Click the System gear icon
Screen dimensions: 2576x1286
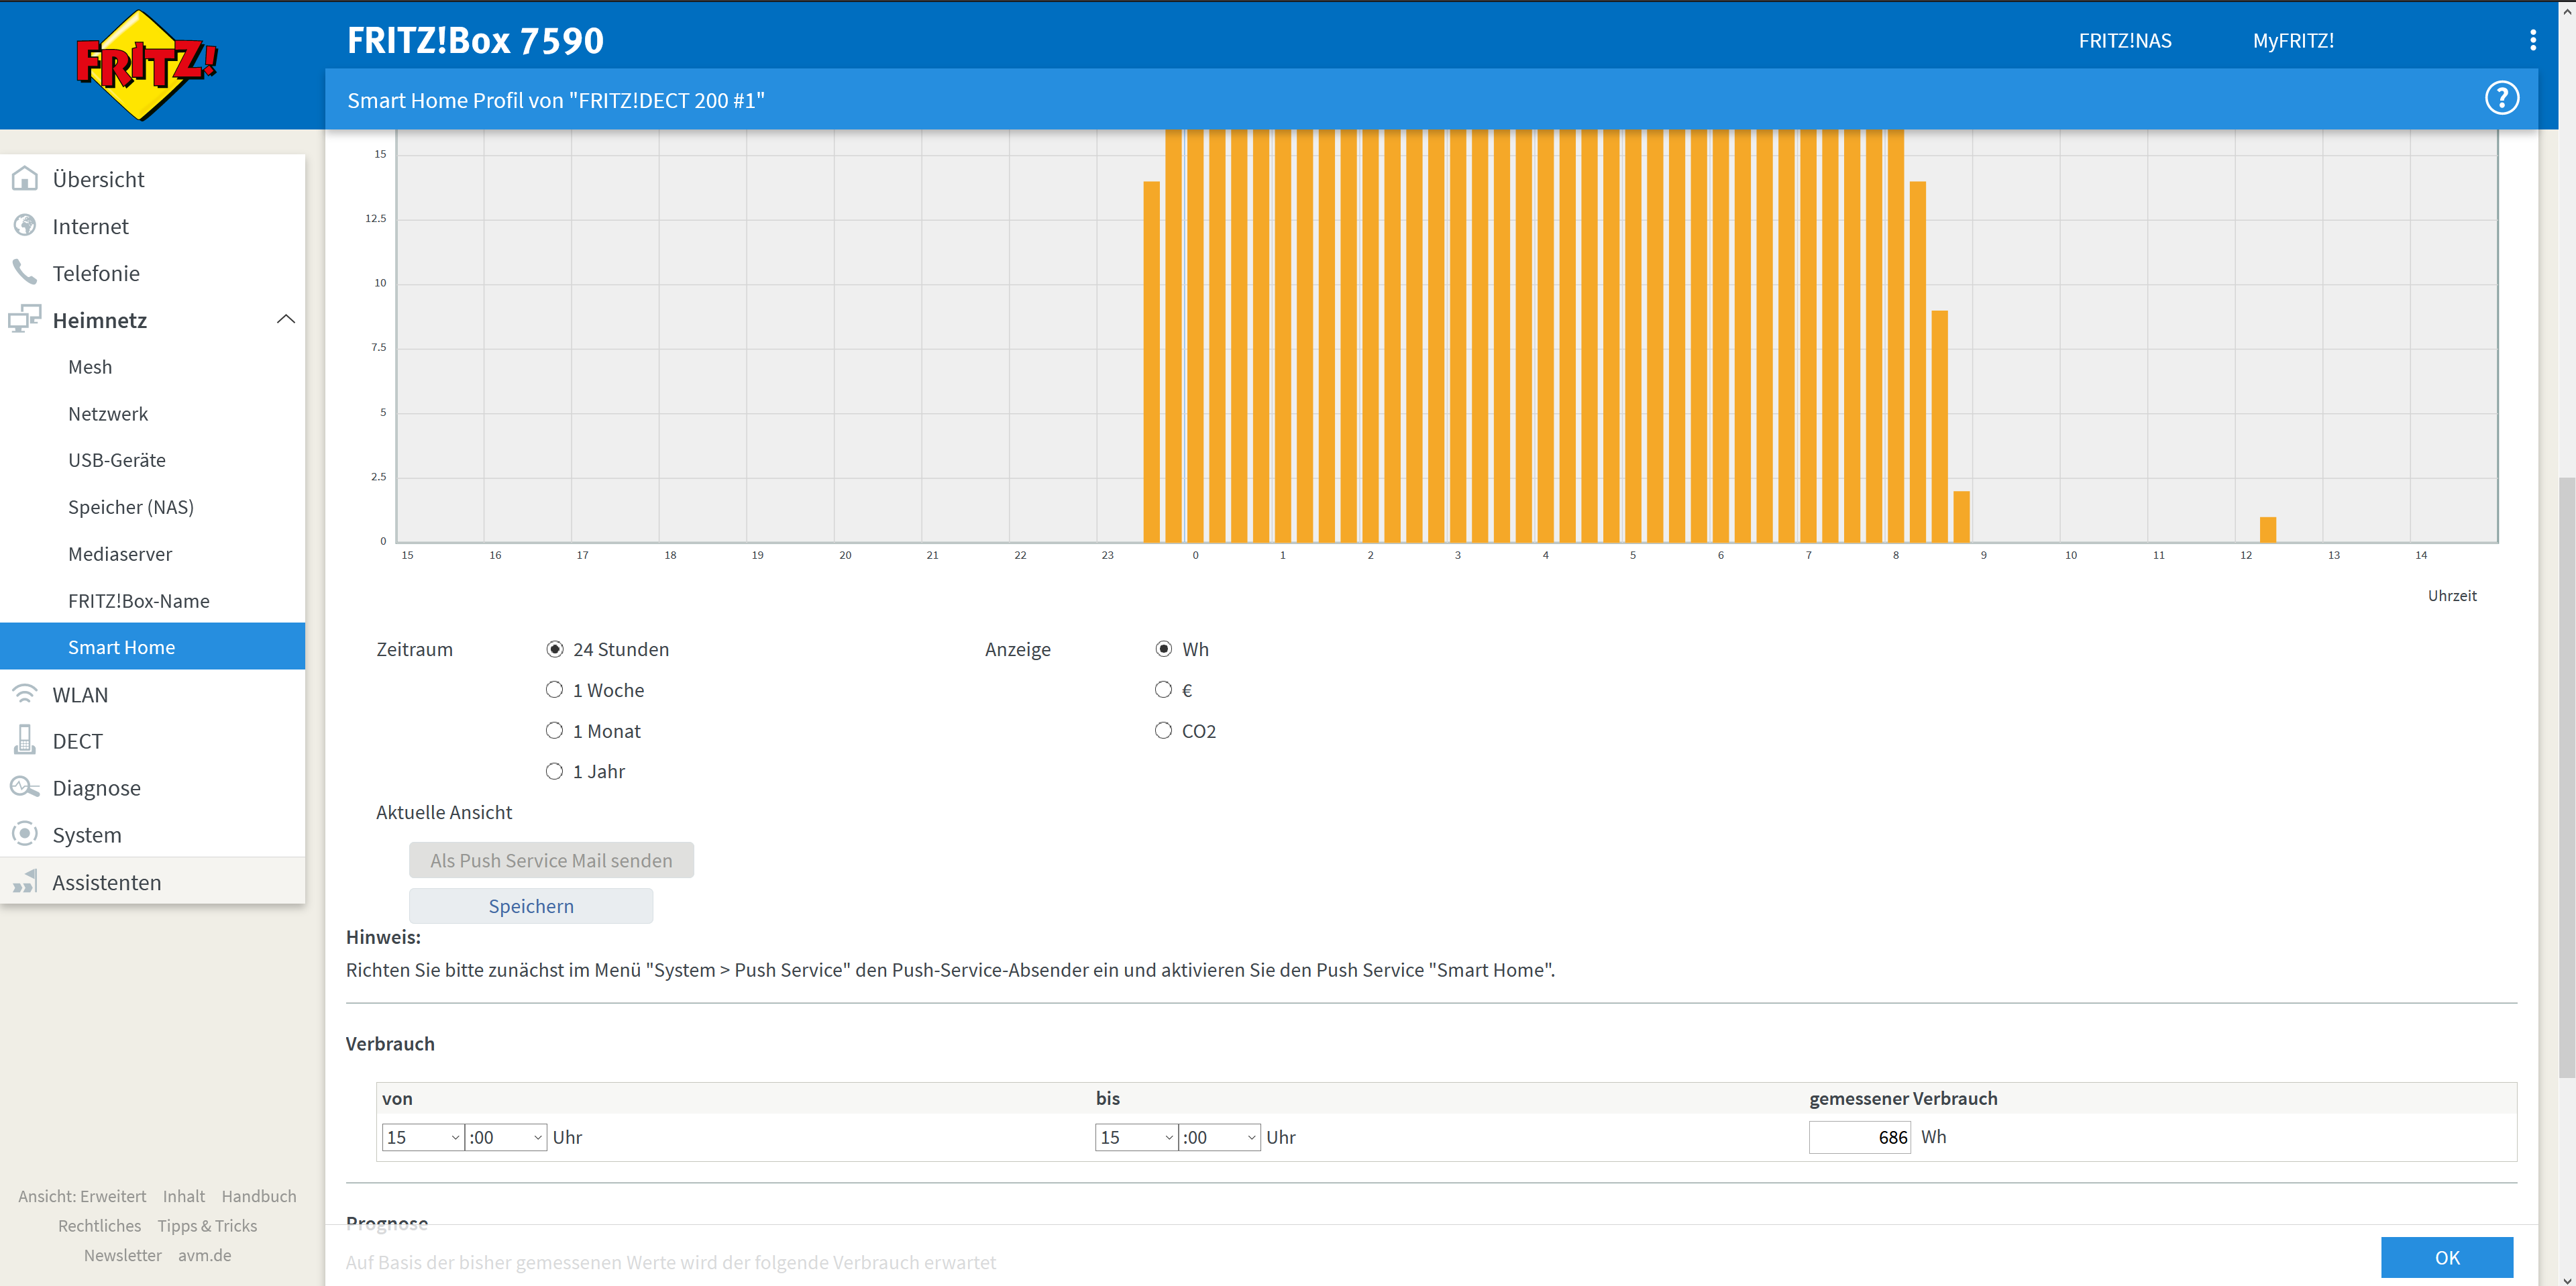(x=25, y=834)
